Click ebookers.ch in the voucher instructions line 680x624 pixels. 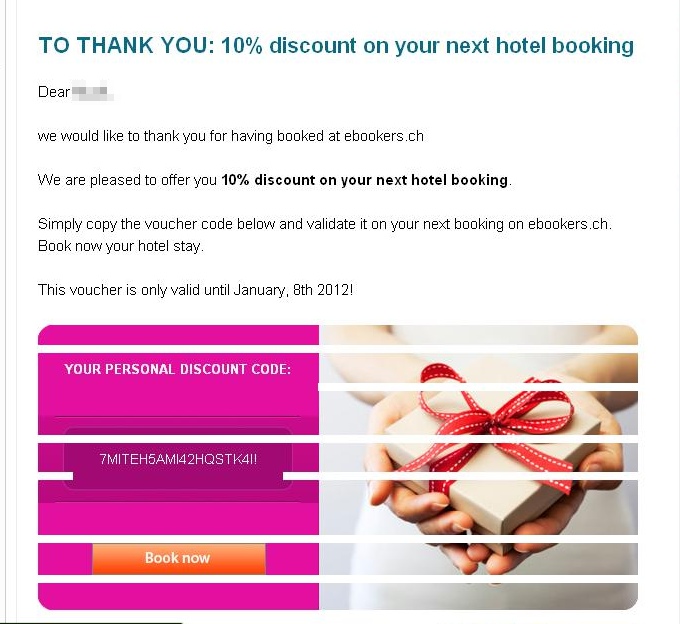coord(567,224)
